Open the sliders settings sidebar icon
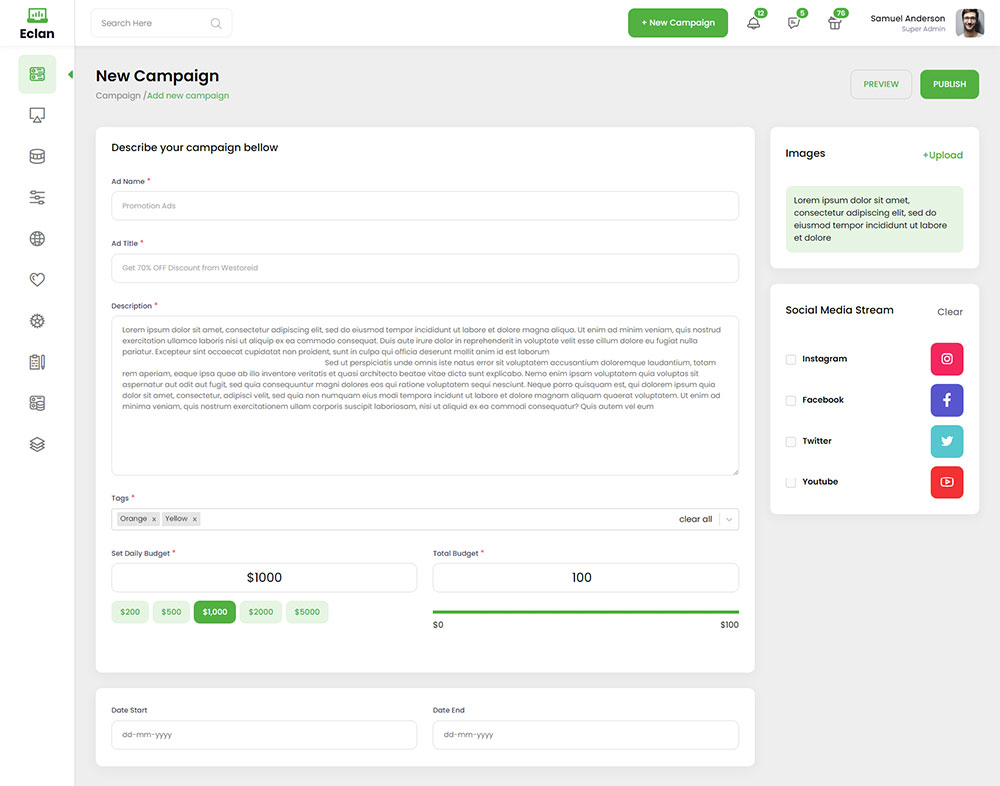 pos(37,198)
